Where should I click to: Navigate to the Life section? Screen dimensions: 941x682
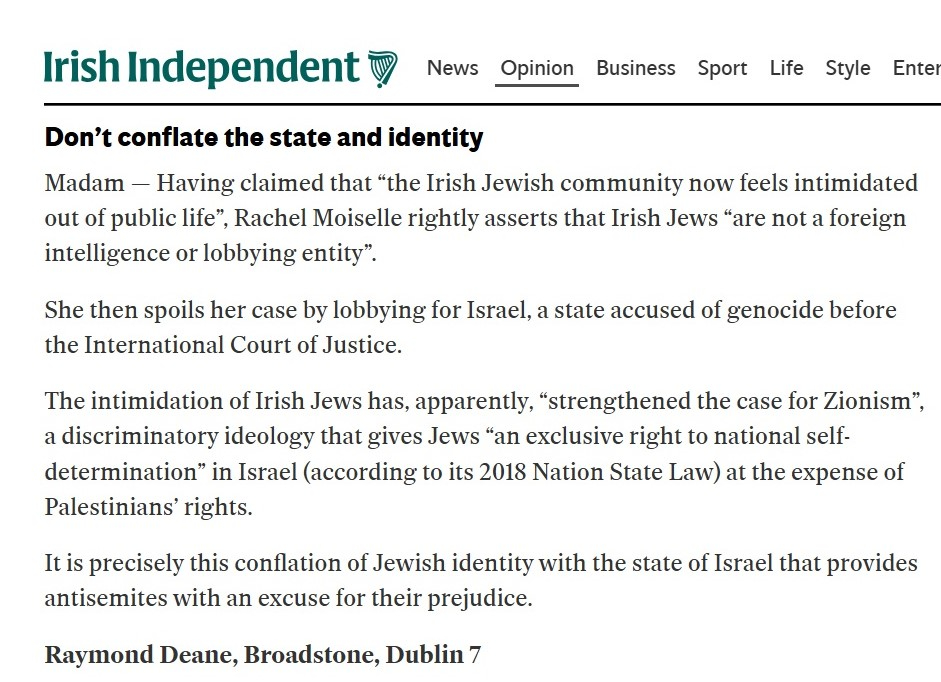(x=786, y=68)
